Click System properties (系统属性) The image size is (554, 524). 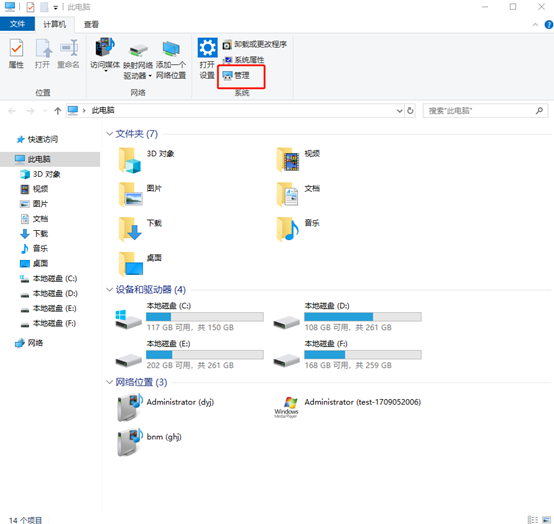pyautogui.click(x=244, y=60)
